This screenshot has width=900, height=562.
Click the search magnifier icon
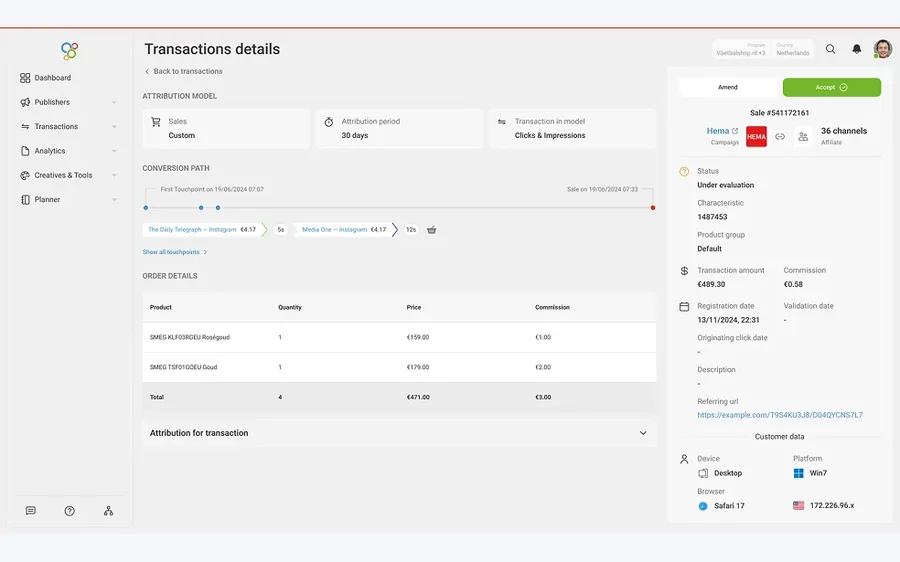click(831, 49)
